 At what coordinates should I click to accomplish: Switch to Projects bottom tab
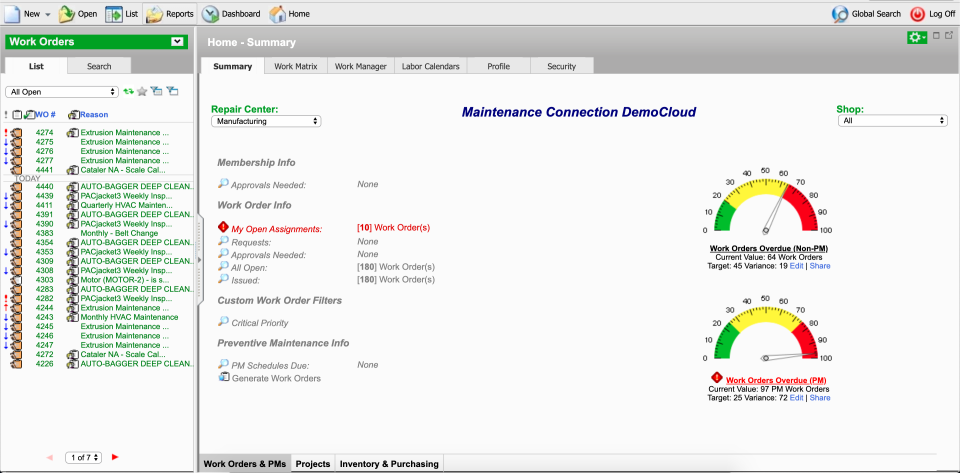coord(313,464)
